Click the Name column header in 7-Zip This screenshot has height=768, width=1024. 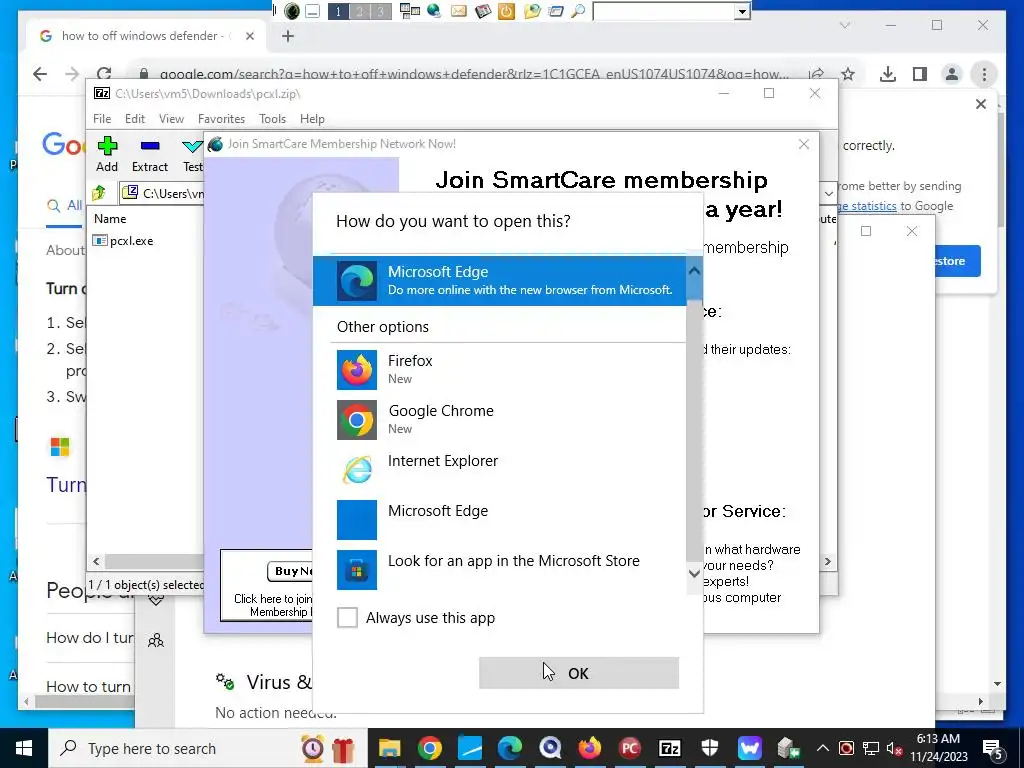(110, 219)
